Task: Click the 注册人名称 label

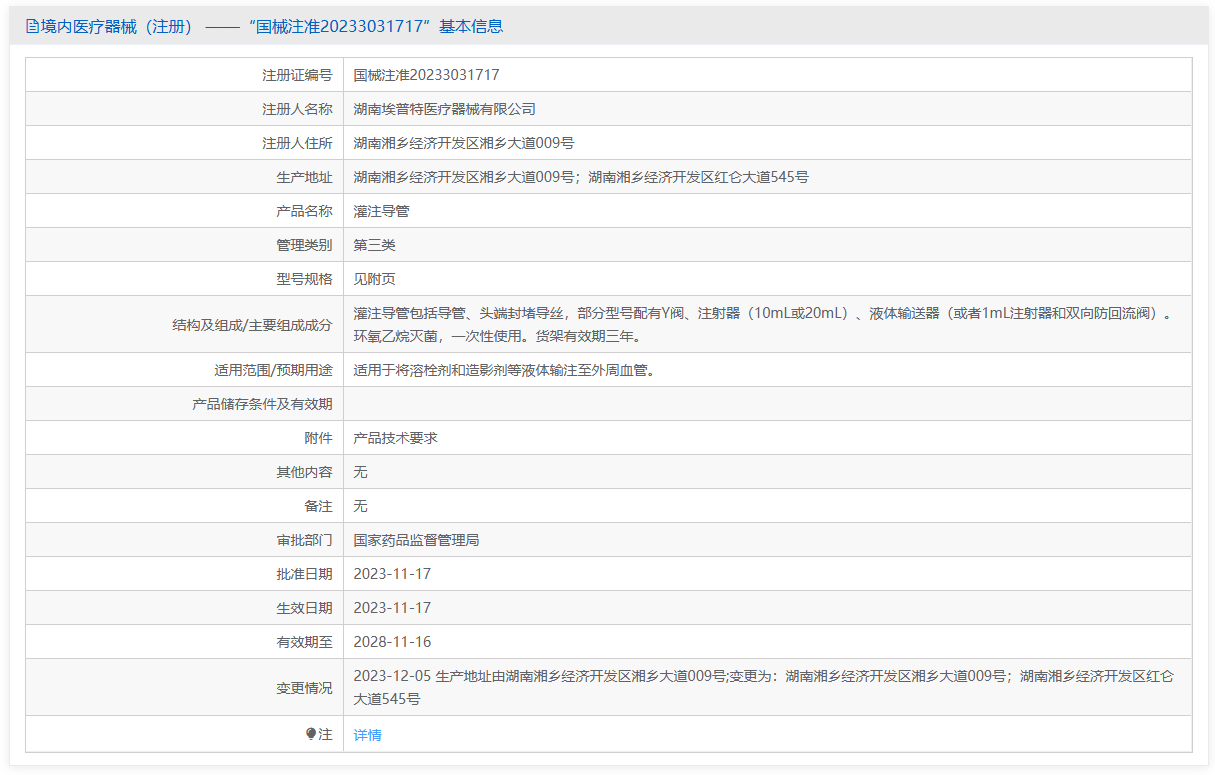Action: pos(297,109)
